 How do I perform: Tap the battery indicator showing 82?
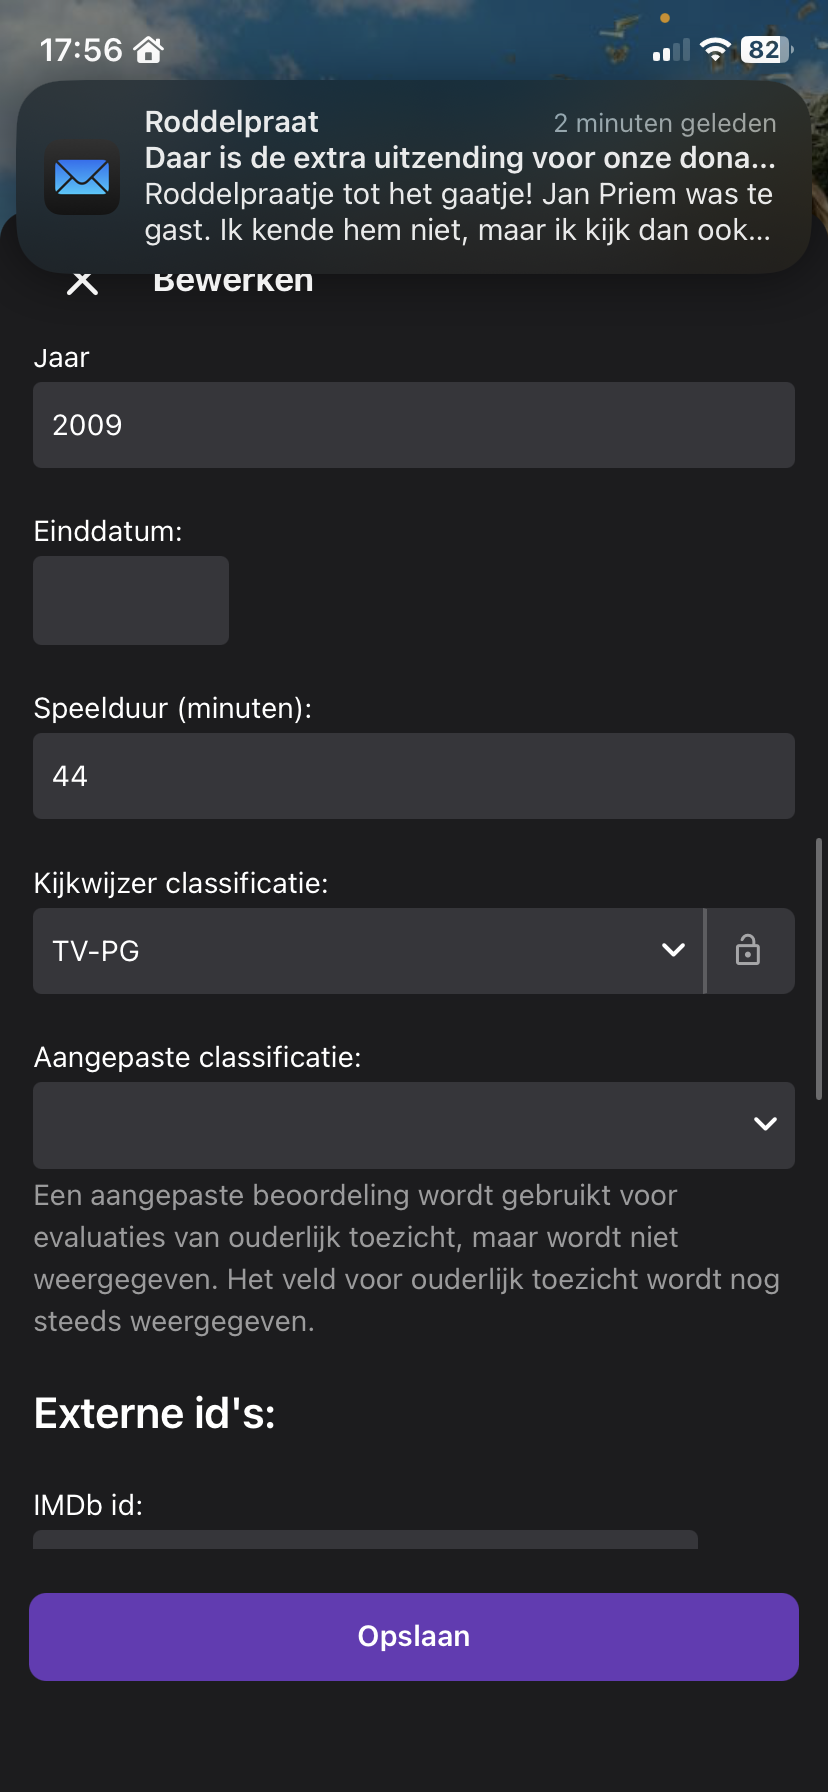pos(766,50)
